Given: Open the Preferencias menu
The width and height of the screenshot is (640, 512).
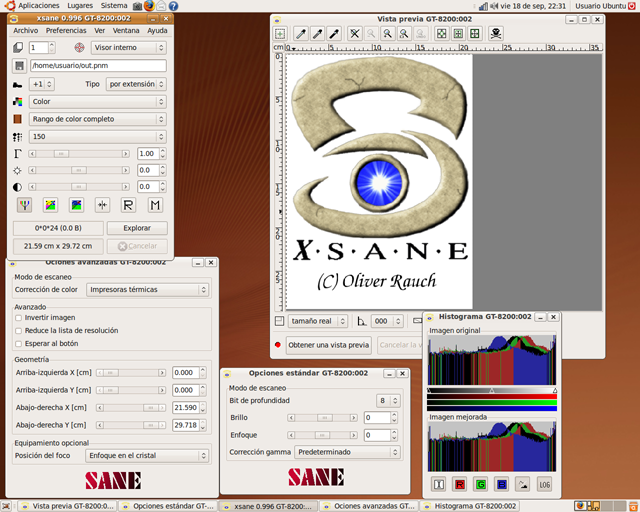Looking at the screenshot, I should [x=66, y=31].
